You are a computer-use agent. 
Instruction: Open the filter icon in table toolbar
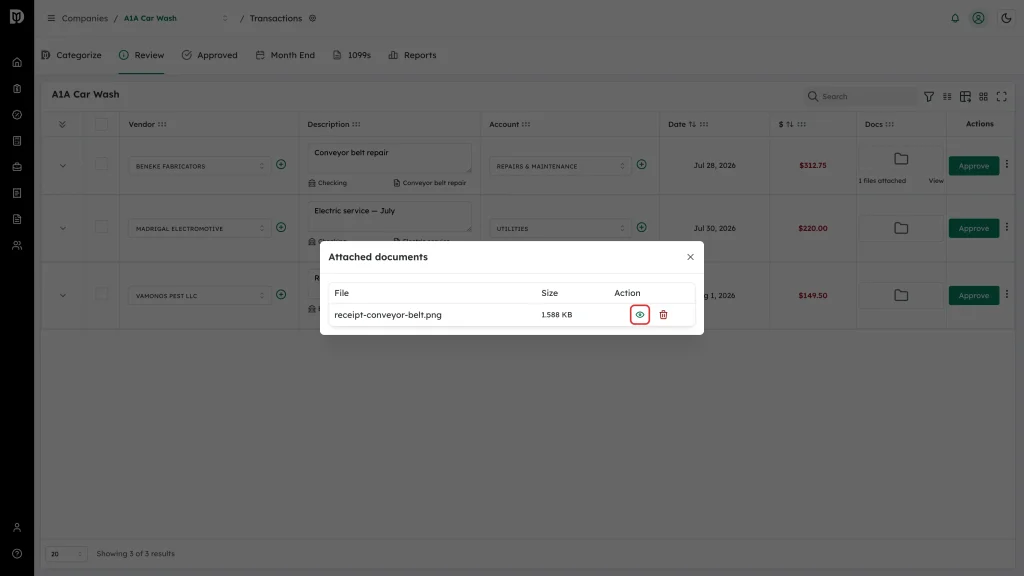[929, 97]
